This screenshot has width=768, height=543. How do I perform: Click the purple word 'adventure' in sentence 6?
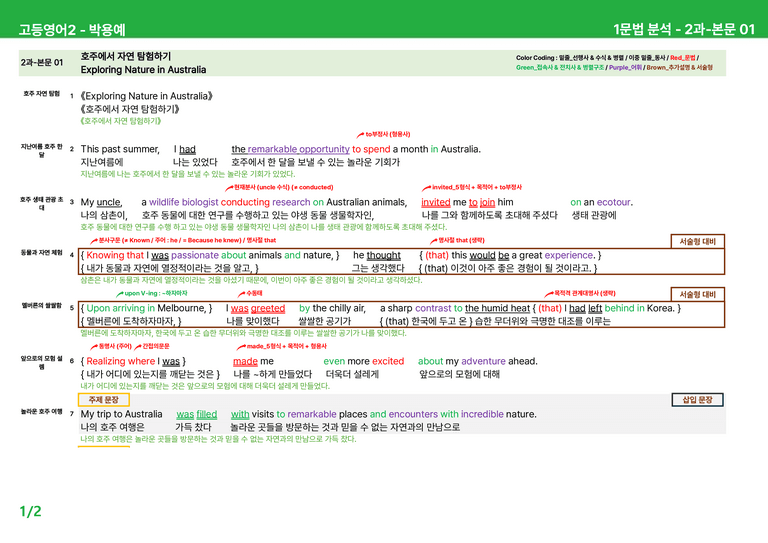click(x=483, y=361)
